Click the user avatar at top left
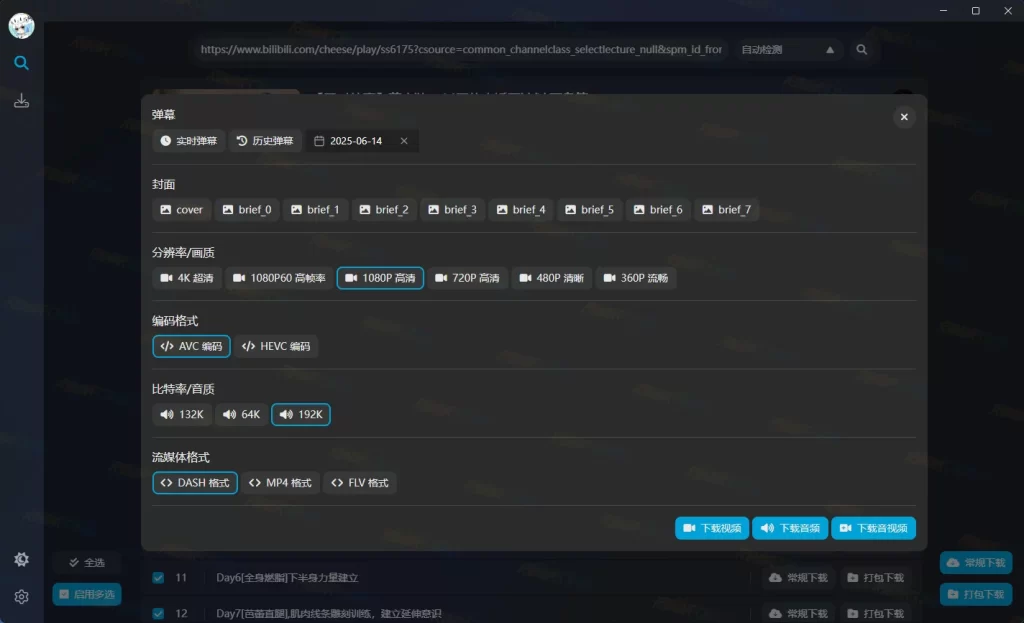The width and height of the screenshot is (1024, 623). pos(21,25)
